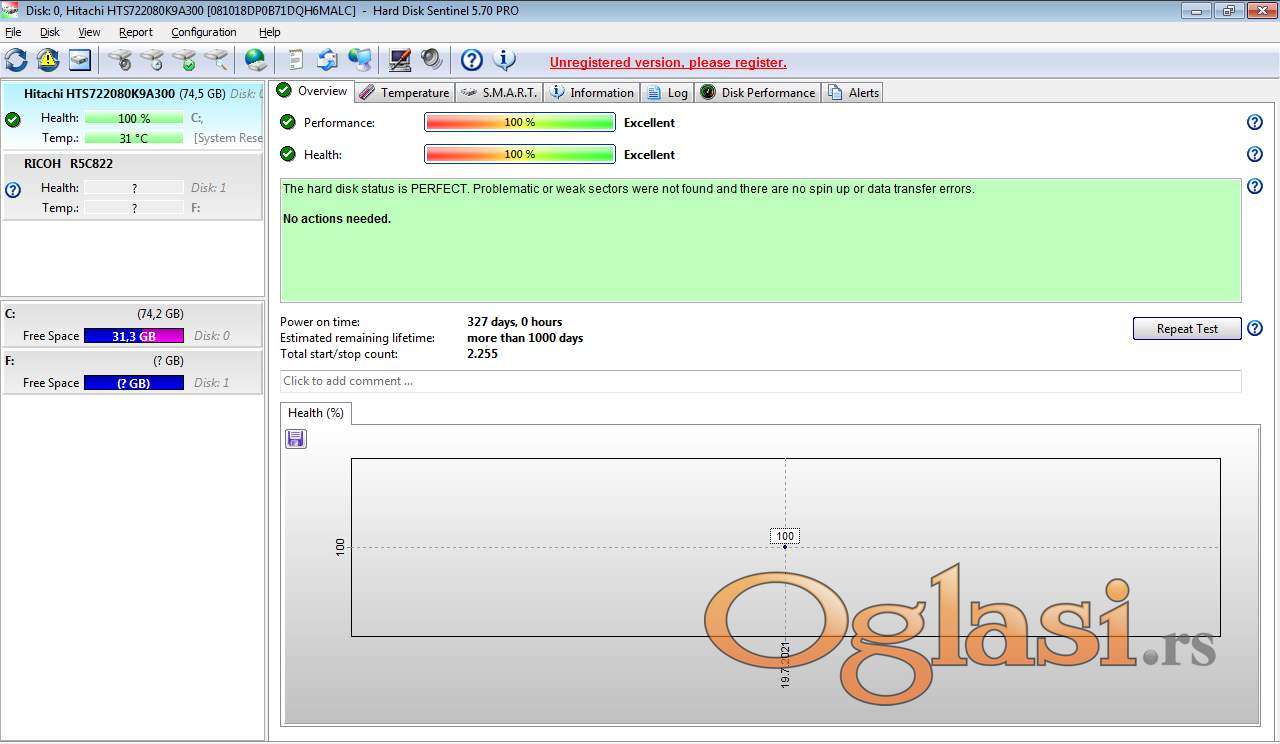Open the Report menu
This screenshot has width=1280, height=744.
(x=135, y=32)
